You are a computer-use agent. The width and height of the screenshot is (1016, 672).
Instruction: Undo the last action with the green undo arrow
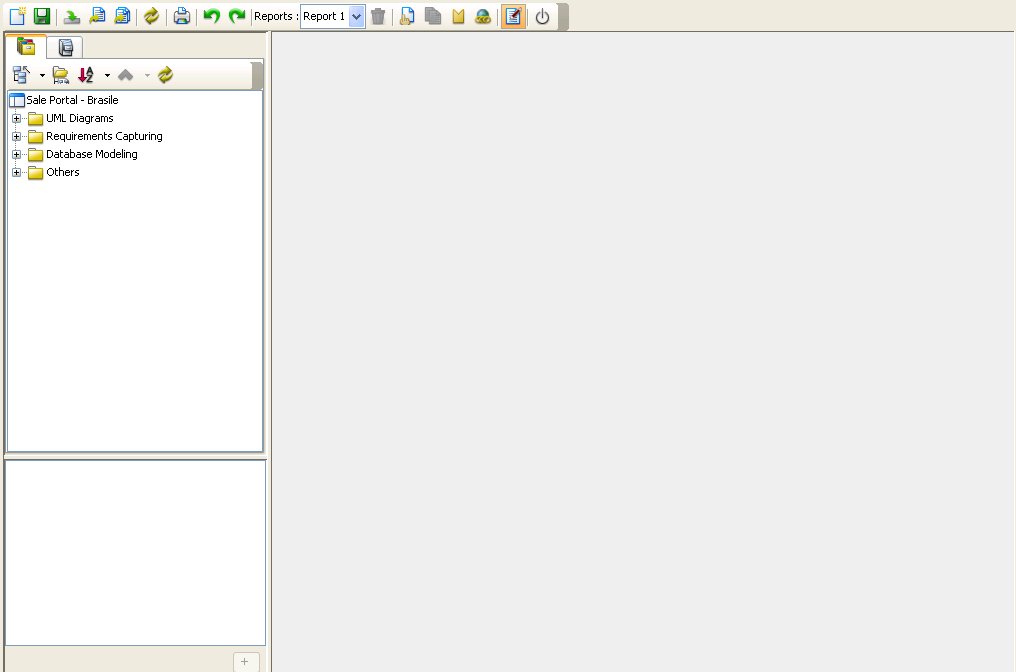[x=211, y=16]
